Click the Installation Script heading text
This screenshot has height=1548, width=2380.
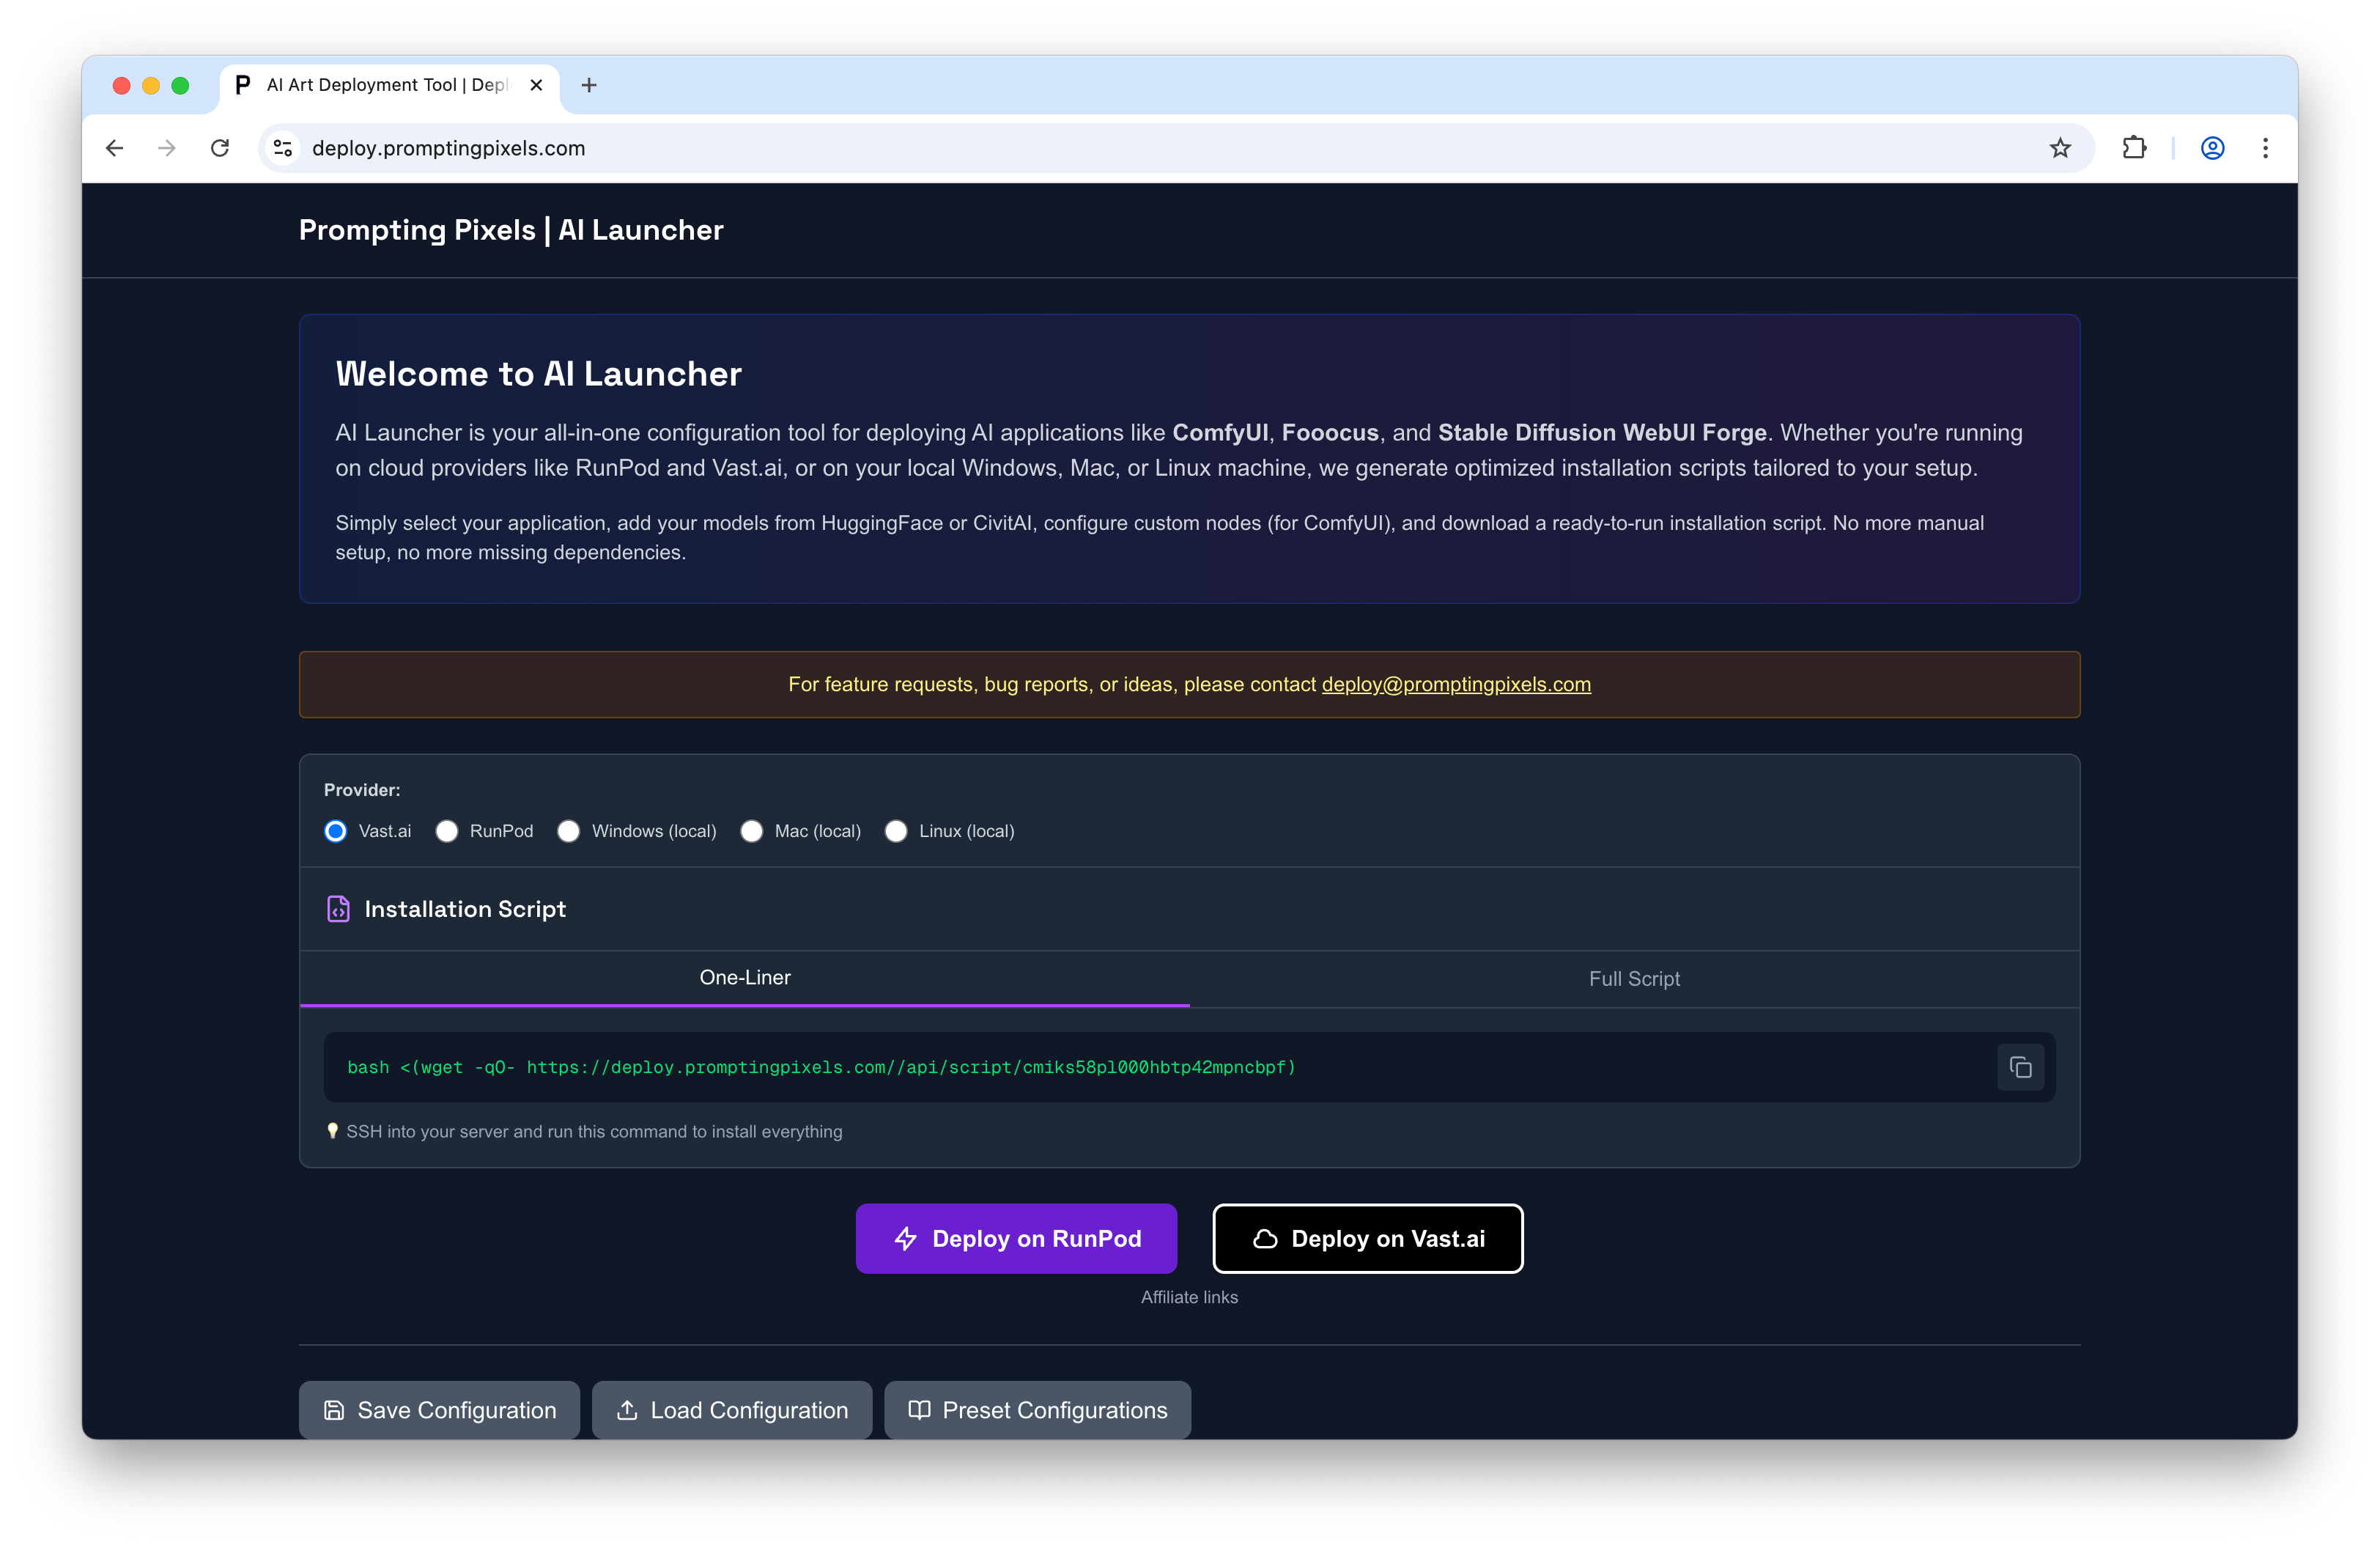pos(465,909)
